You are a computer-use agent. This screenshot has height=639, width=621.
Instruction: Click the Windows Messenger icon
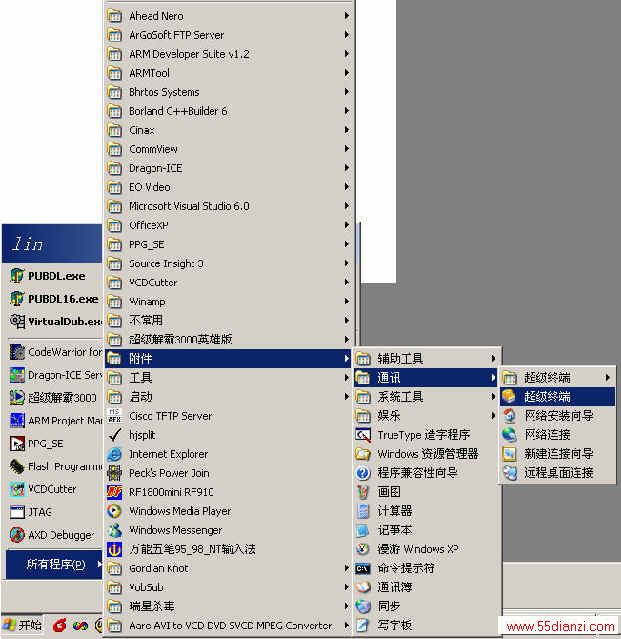(115, 530)
